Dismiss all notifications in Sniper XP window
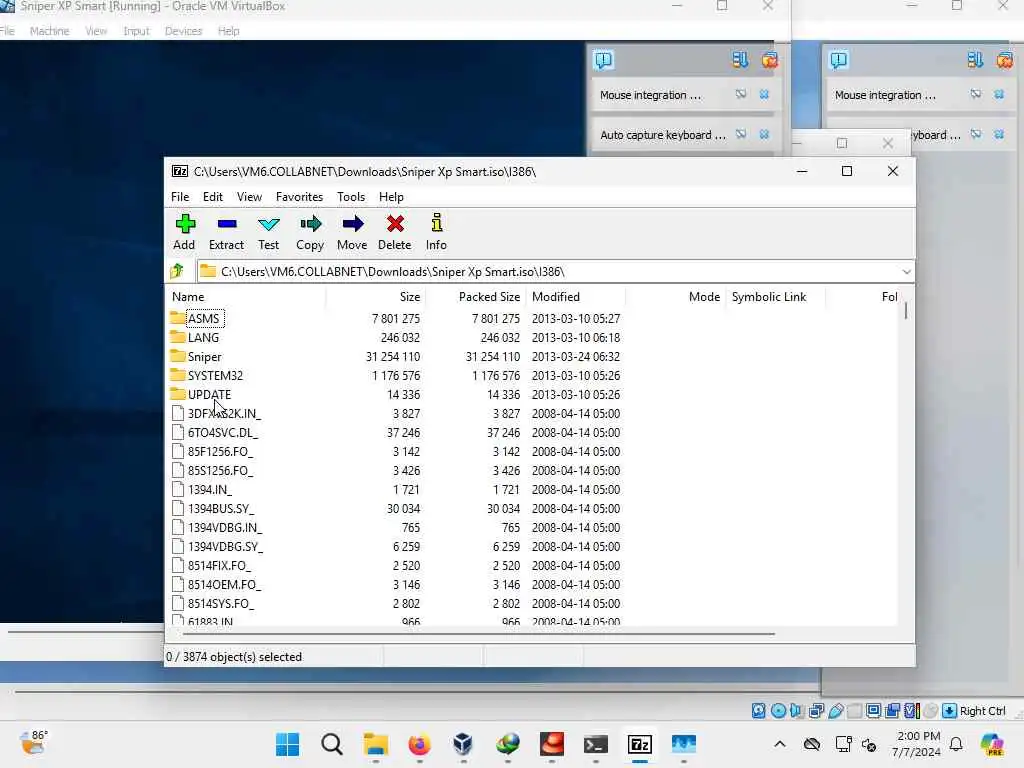The width and height of the screenshot is (1024, 768). [770, 61]
